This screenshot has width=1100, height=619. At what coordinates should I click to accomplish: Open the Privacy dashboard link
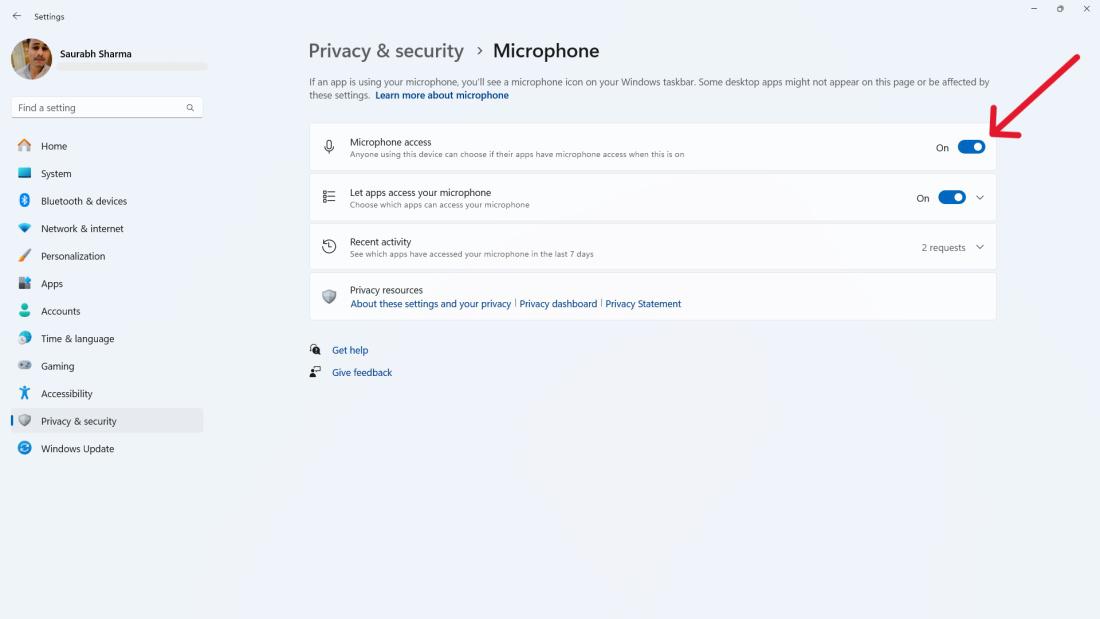click(x=558, y=304)
